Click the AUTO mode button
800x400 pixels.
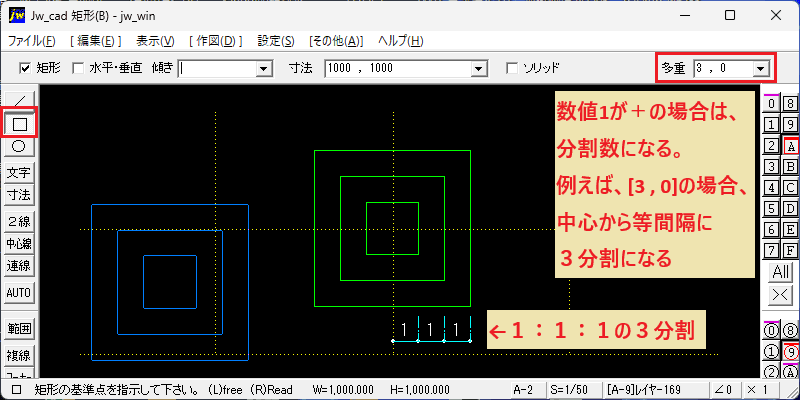tap(19, 293)
